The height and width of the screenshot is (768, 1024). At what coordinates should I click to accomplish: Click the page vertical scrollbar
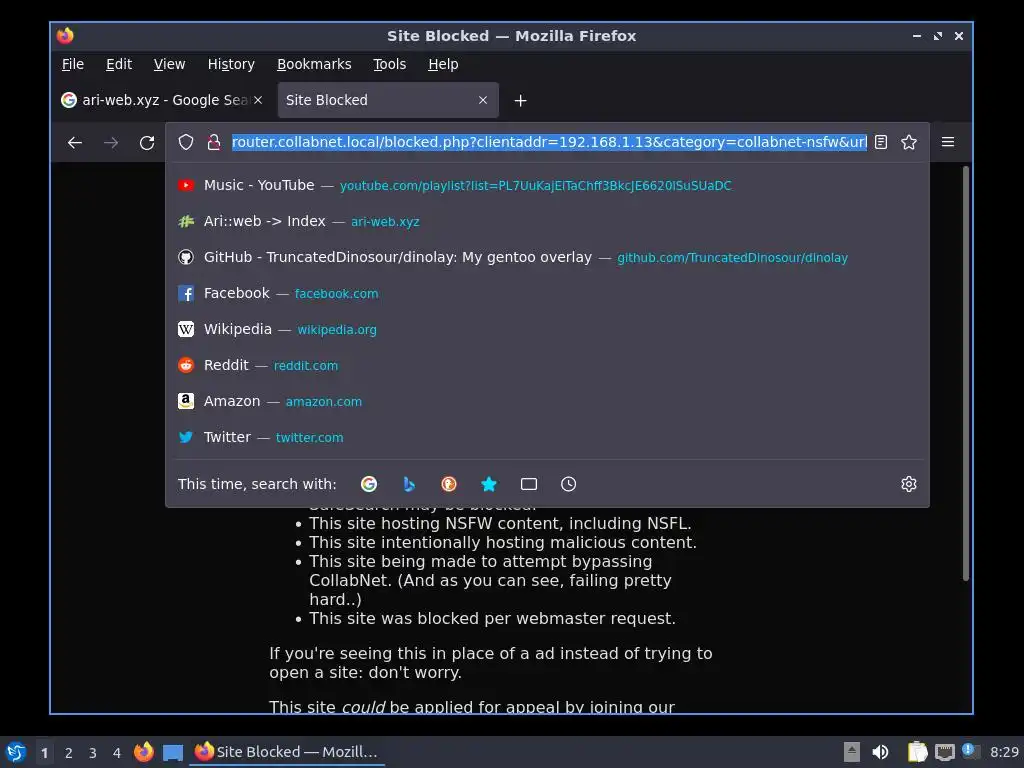pyautogui.click(x=965, y=373)
